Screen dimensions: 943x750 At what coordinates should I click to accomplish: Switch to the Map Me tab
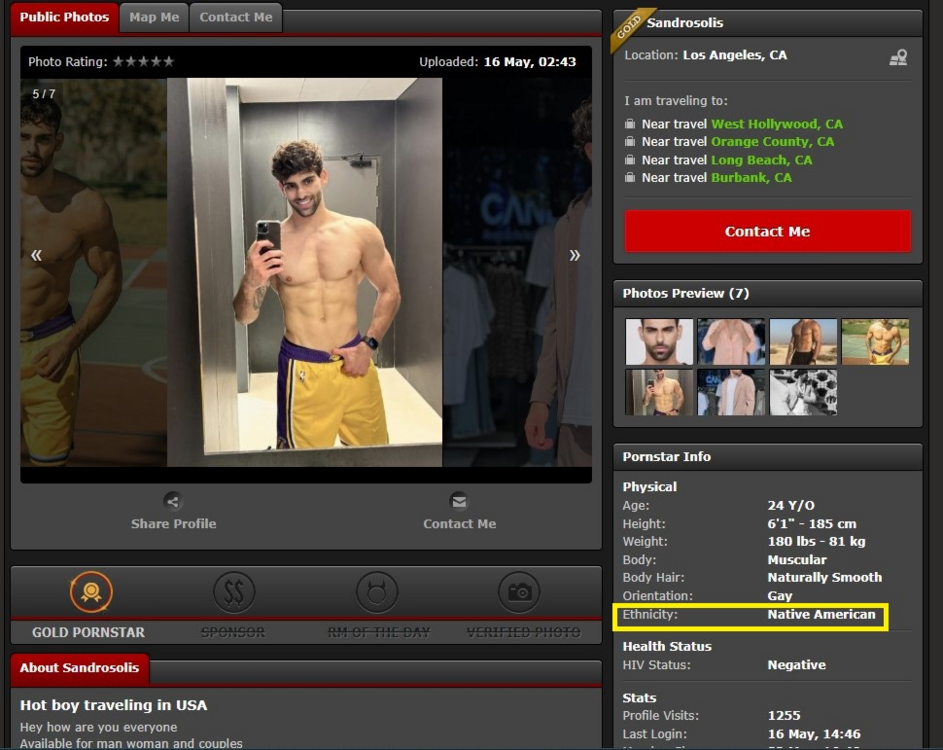coord(154,17)
